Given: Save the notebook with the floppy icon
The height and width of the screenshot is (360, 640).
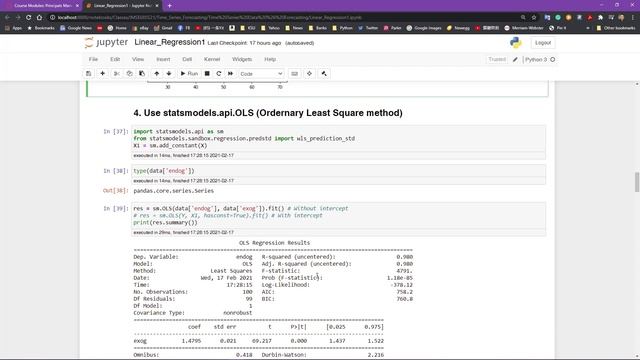Looking at the screenshot, I should (x=89, y=73).
